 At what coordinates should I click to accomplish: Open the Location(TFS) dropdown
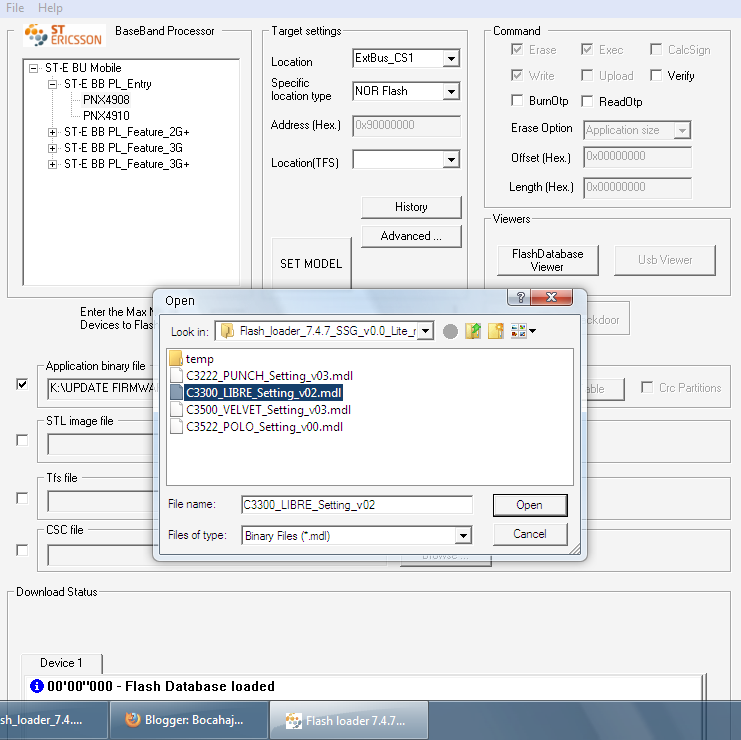(451, 159)
